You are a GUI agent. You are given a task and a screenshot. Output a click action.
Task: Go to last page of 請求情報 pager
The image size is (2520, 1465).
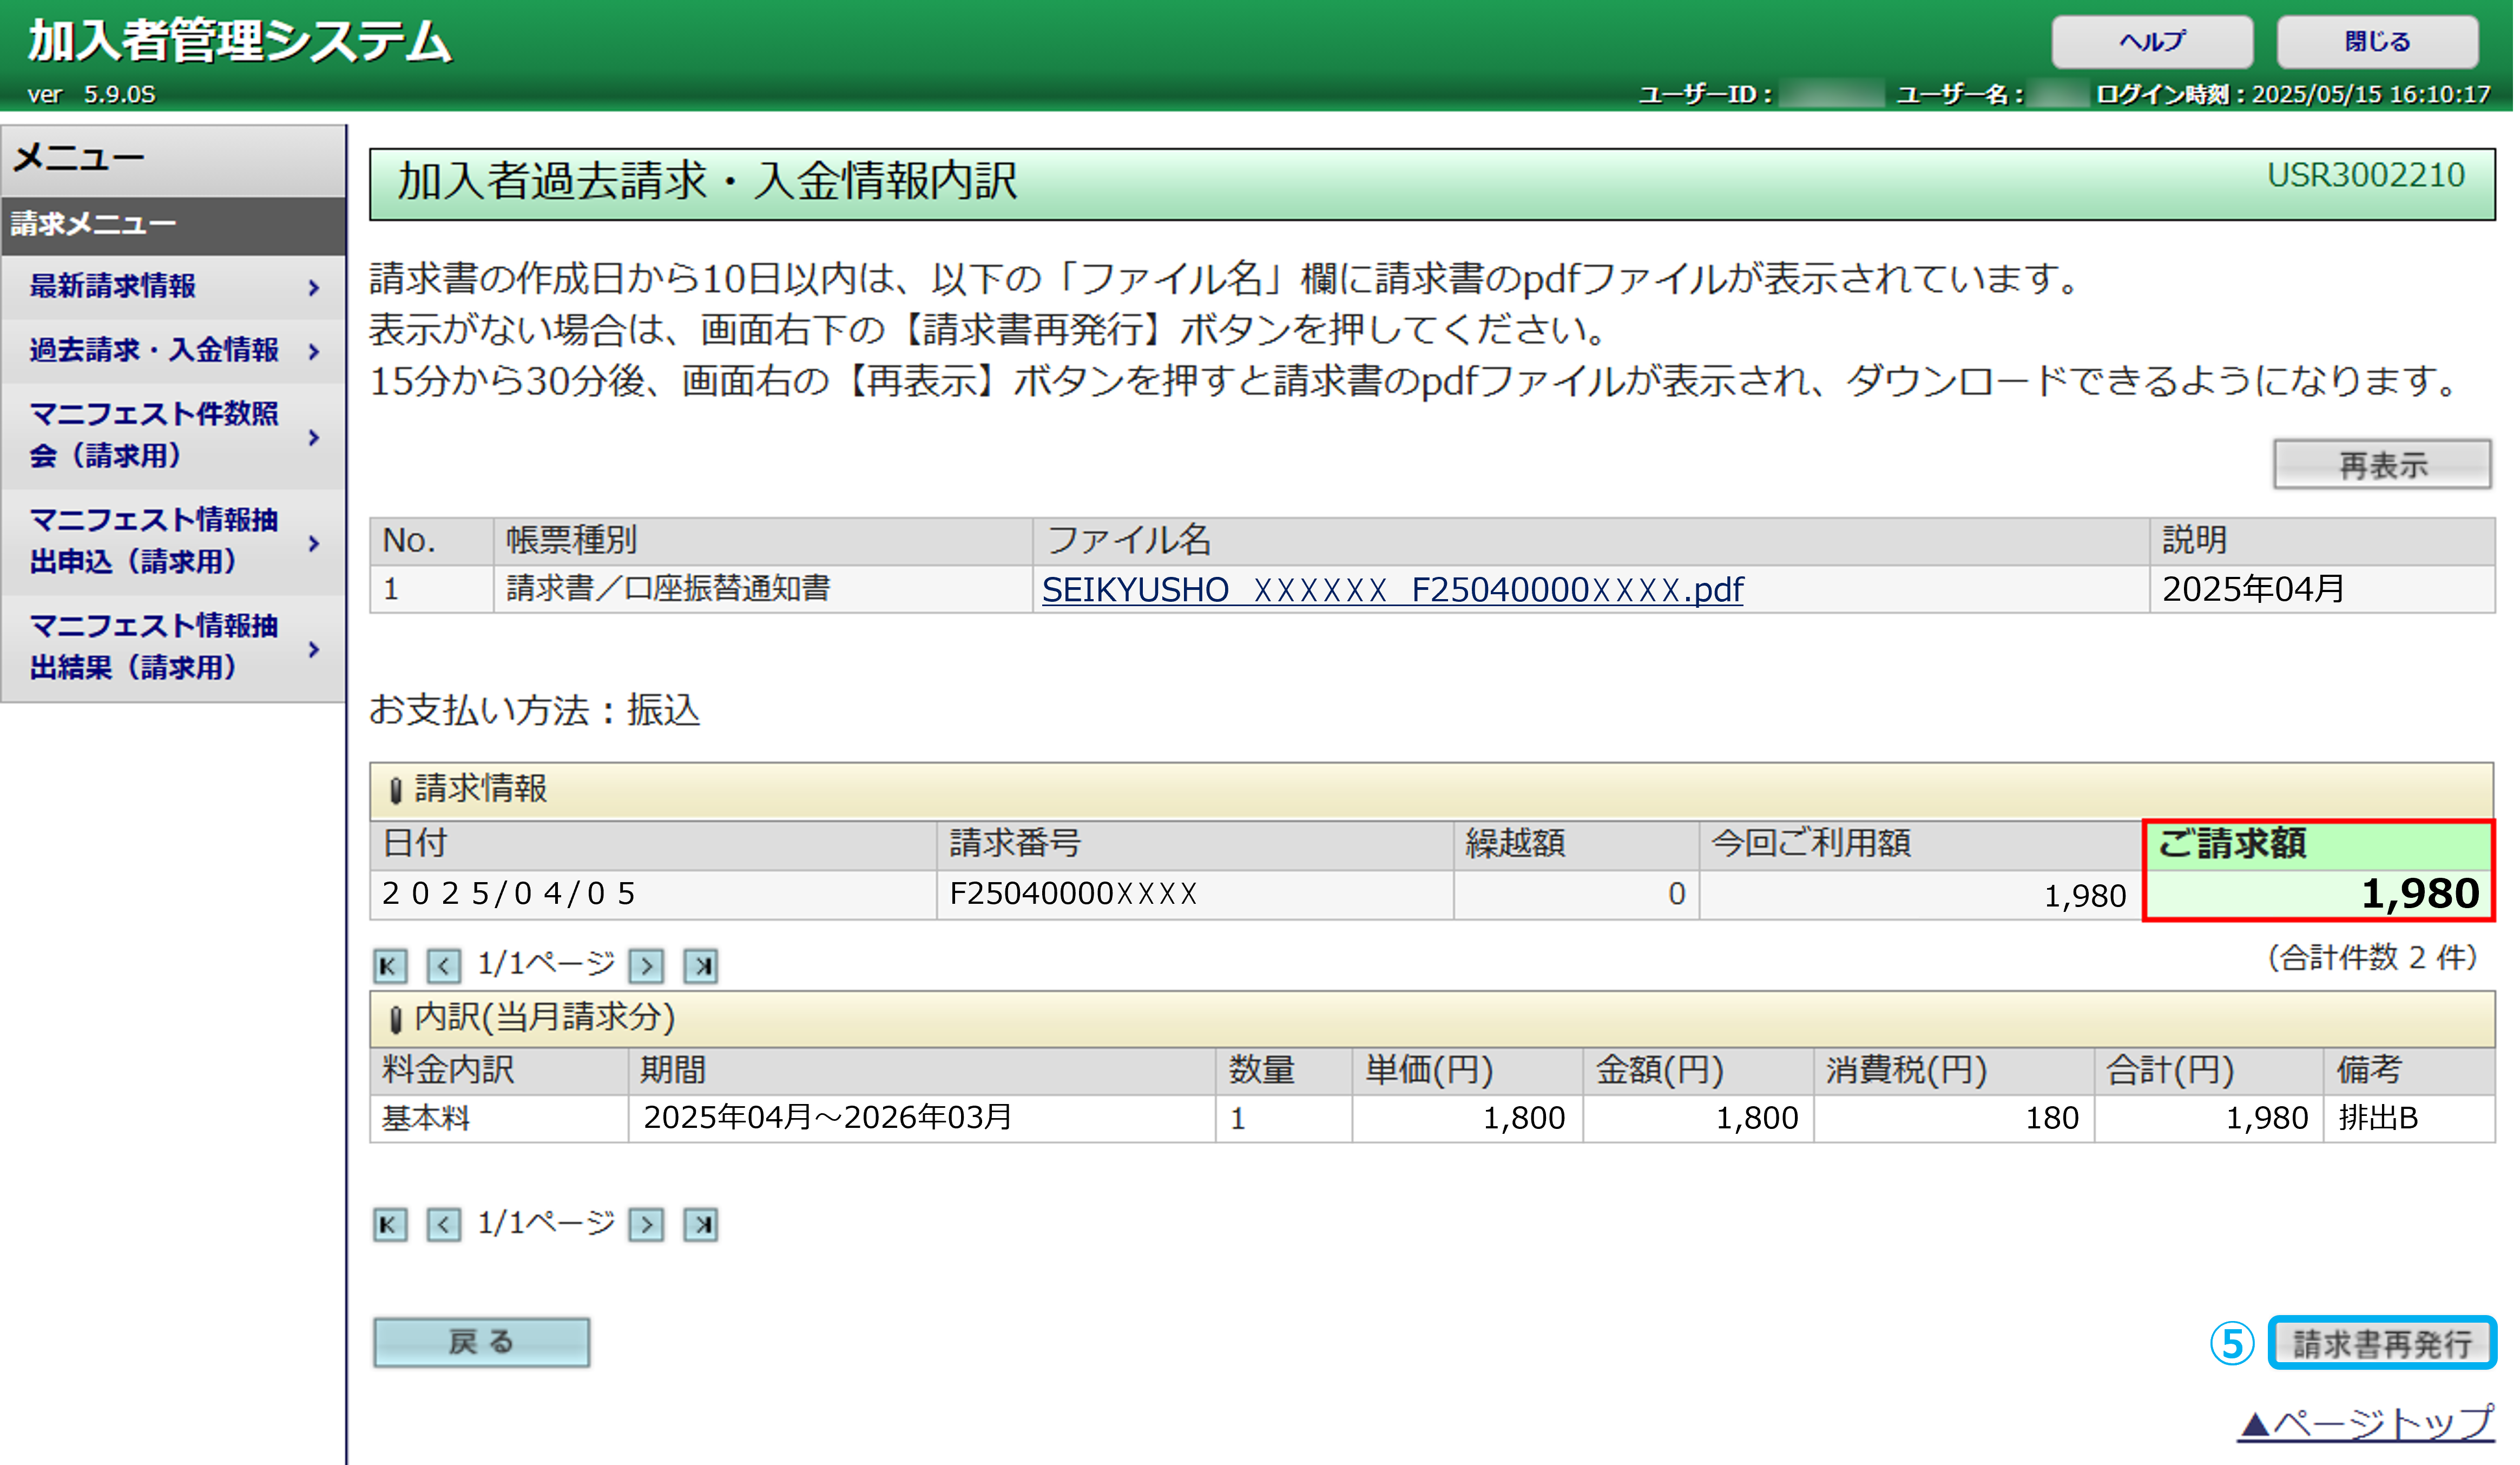[701, 965]
